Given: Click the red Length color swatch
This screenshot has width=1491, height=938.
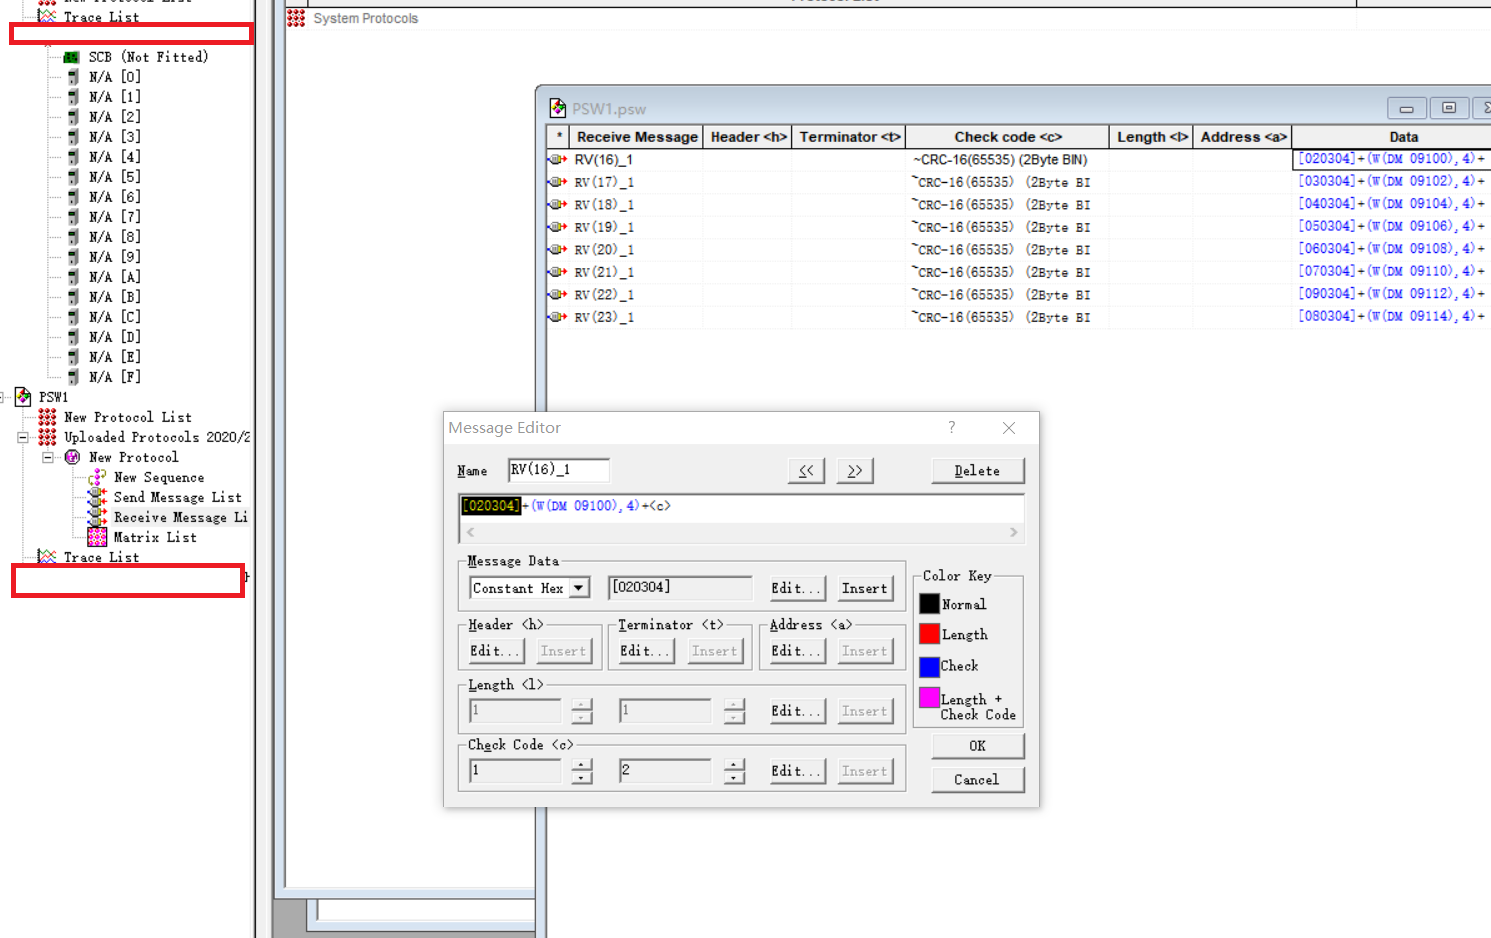Looking at the screenshot, I should [929, 634].
